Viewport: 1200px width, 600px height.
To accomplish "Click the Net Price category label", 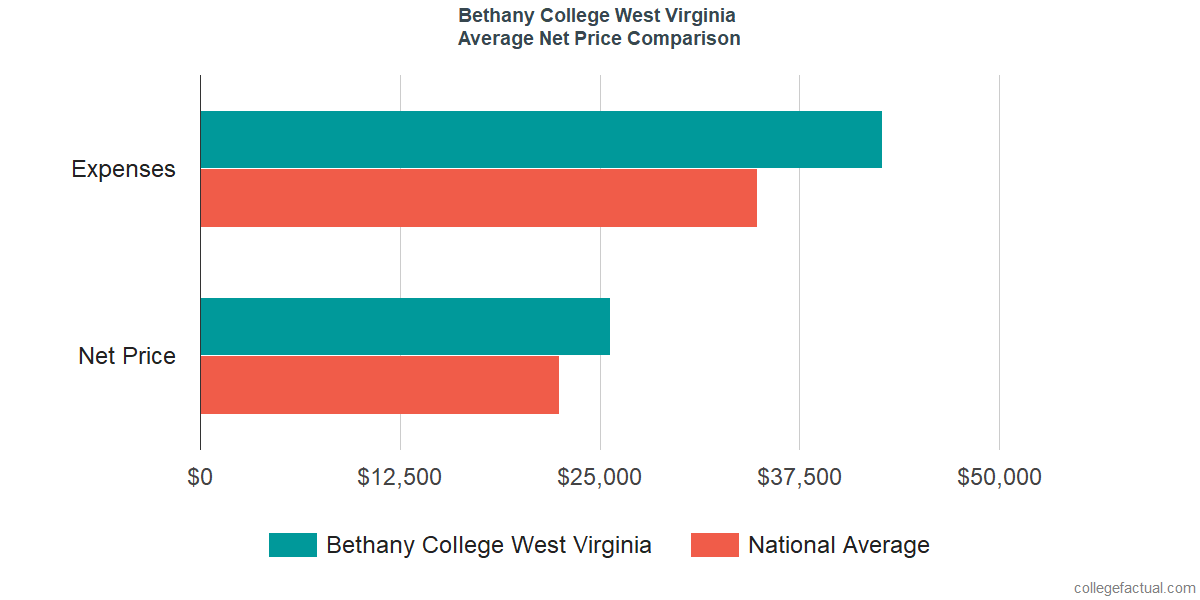I will tap(127, 355).
